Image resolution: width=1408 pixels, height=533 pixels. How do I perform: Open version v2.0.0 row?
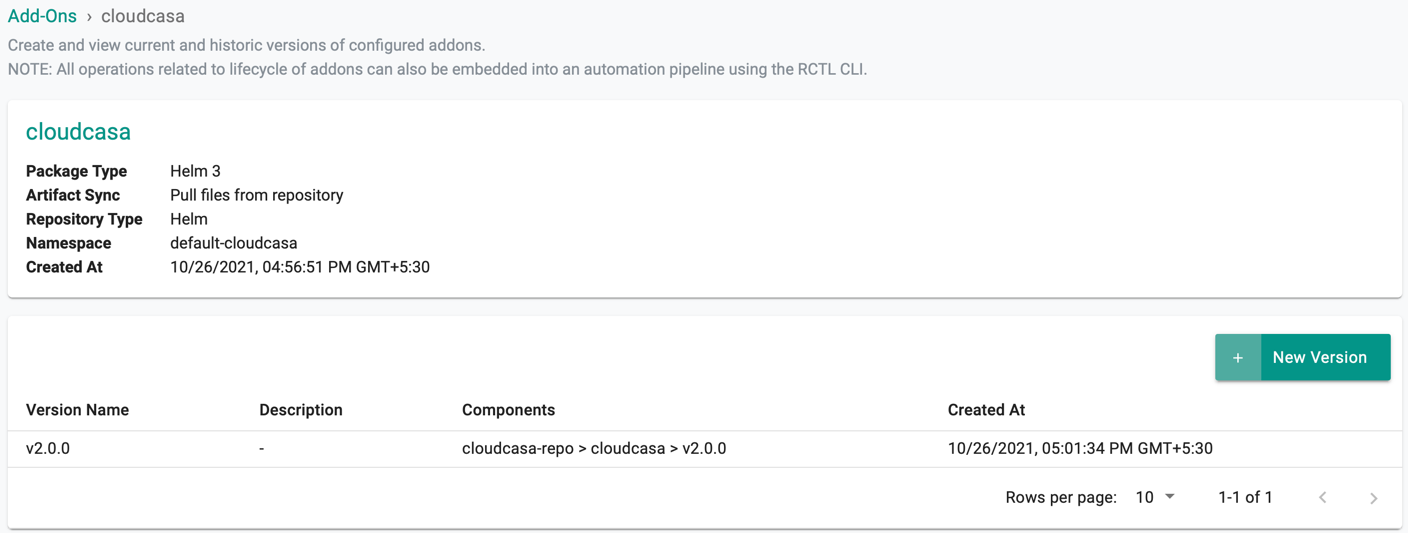[x=704, y=449]
